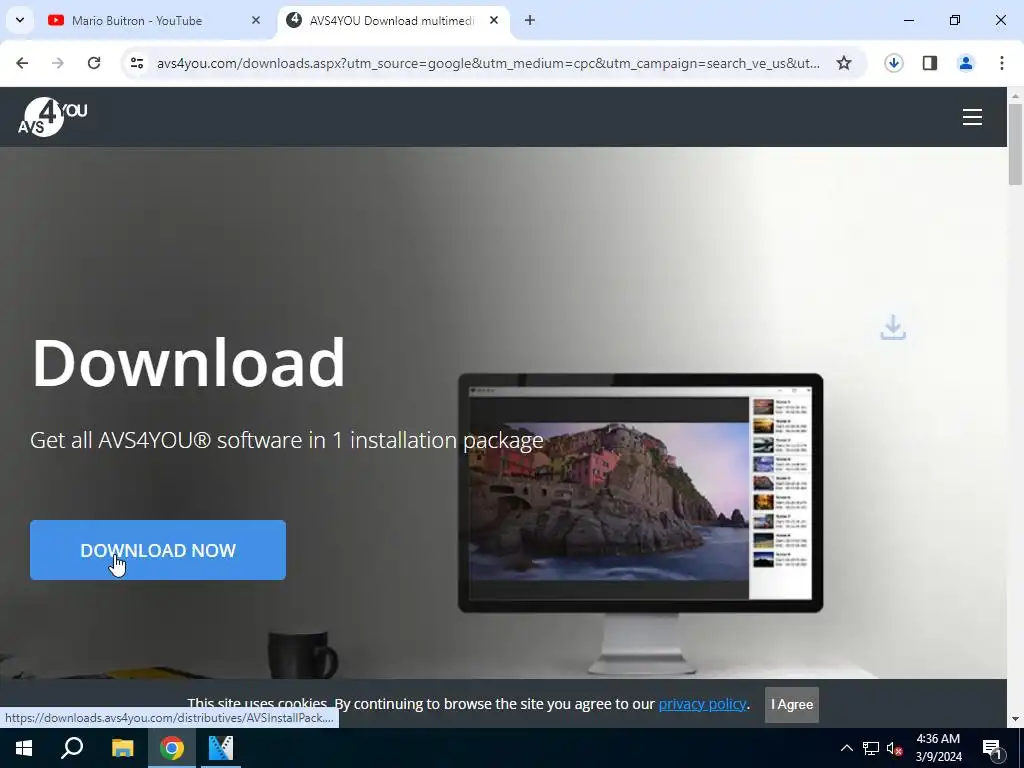Bookmark this page with the star icon
This screenshot has width=1024, height=768.
coord(844,63)
